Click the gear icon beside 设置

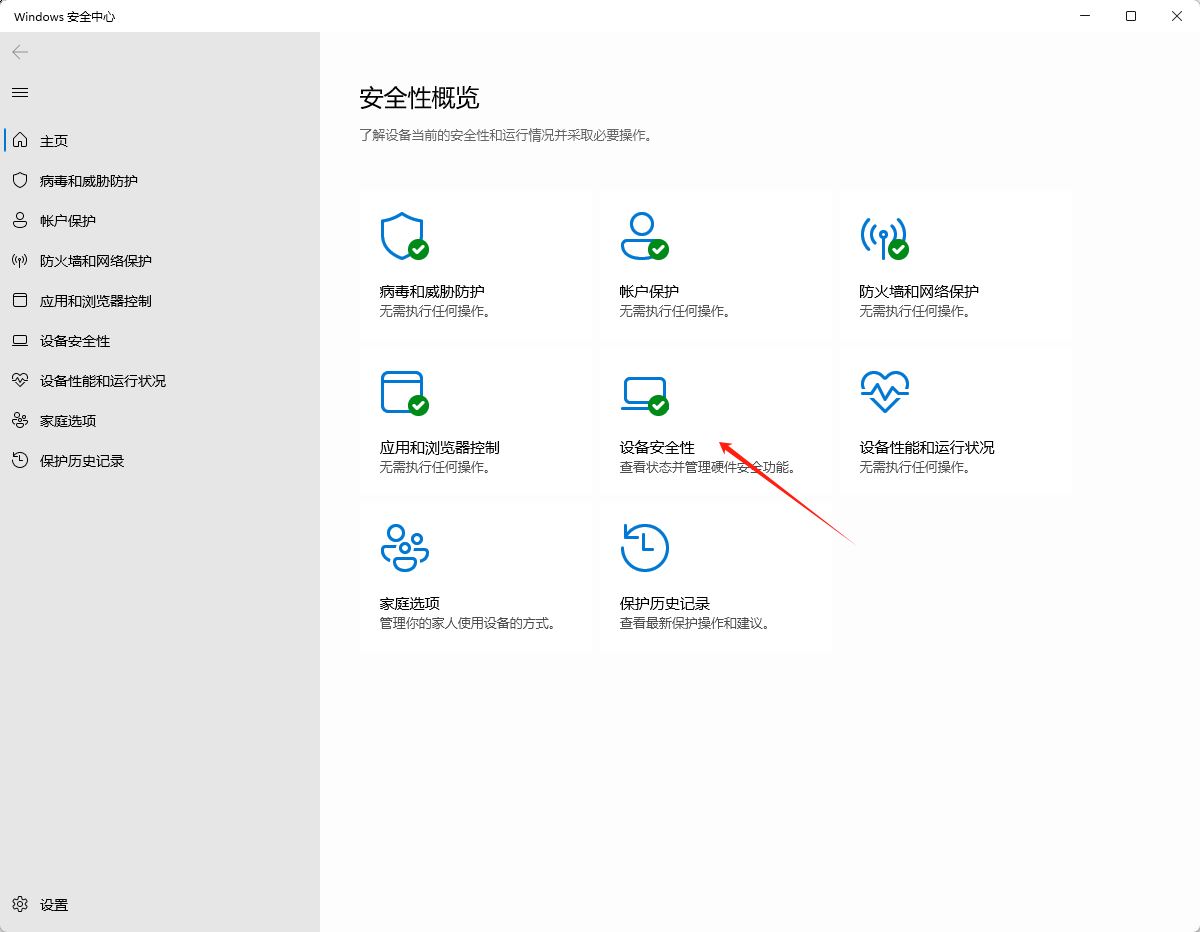pyautogui.click(x=20, y=904)
